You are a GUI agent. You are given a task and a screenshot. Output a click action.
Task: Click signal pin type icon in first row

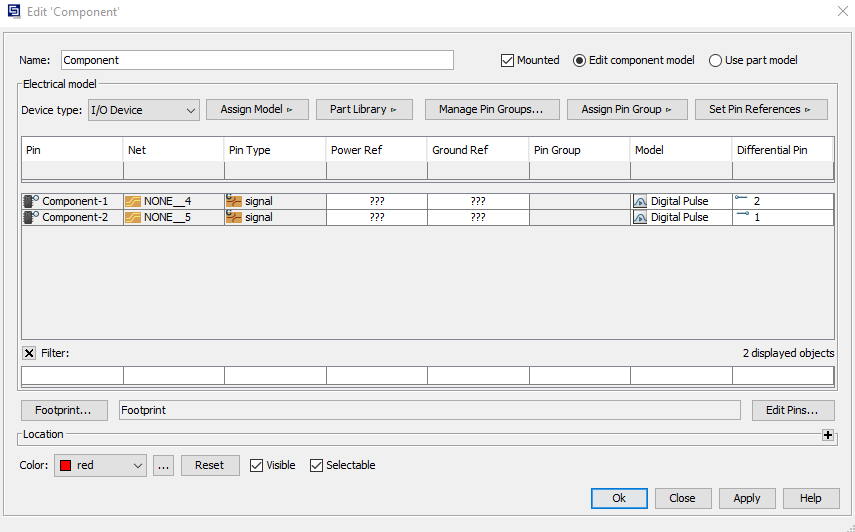point(234,201)
